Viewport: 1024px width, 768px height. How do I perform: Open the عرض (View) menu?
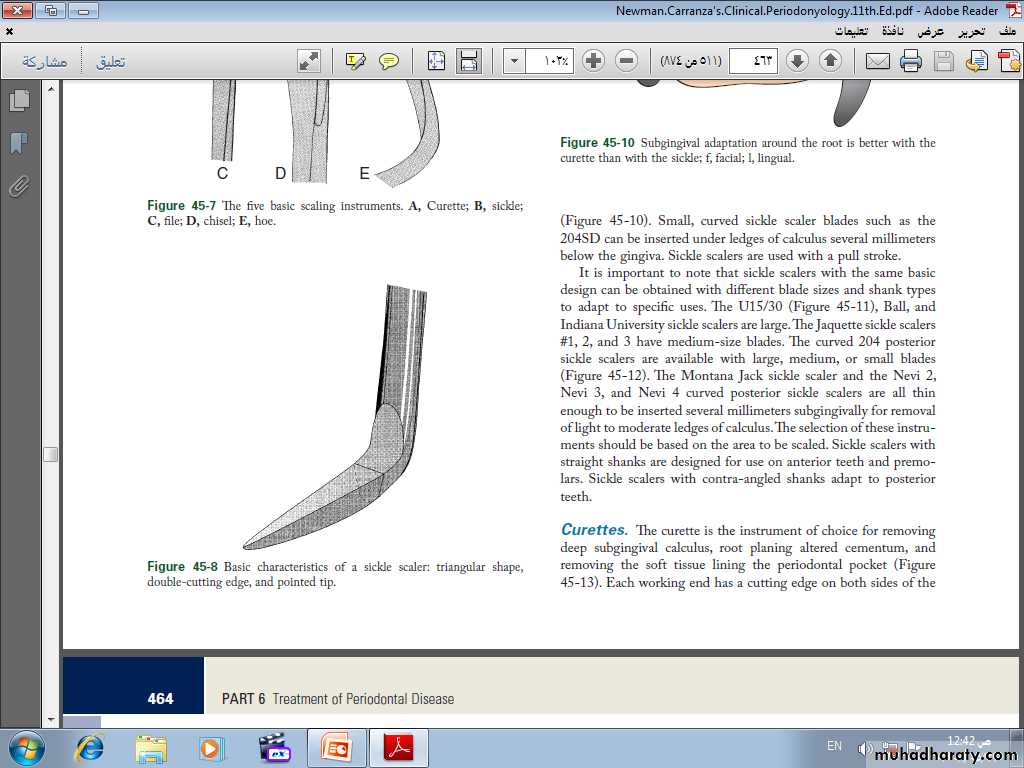tap(931, 31)
